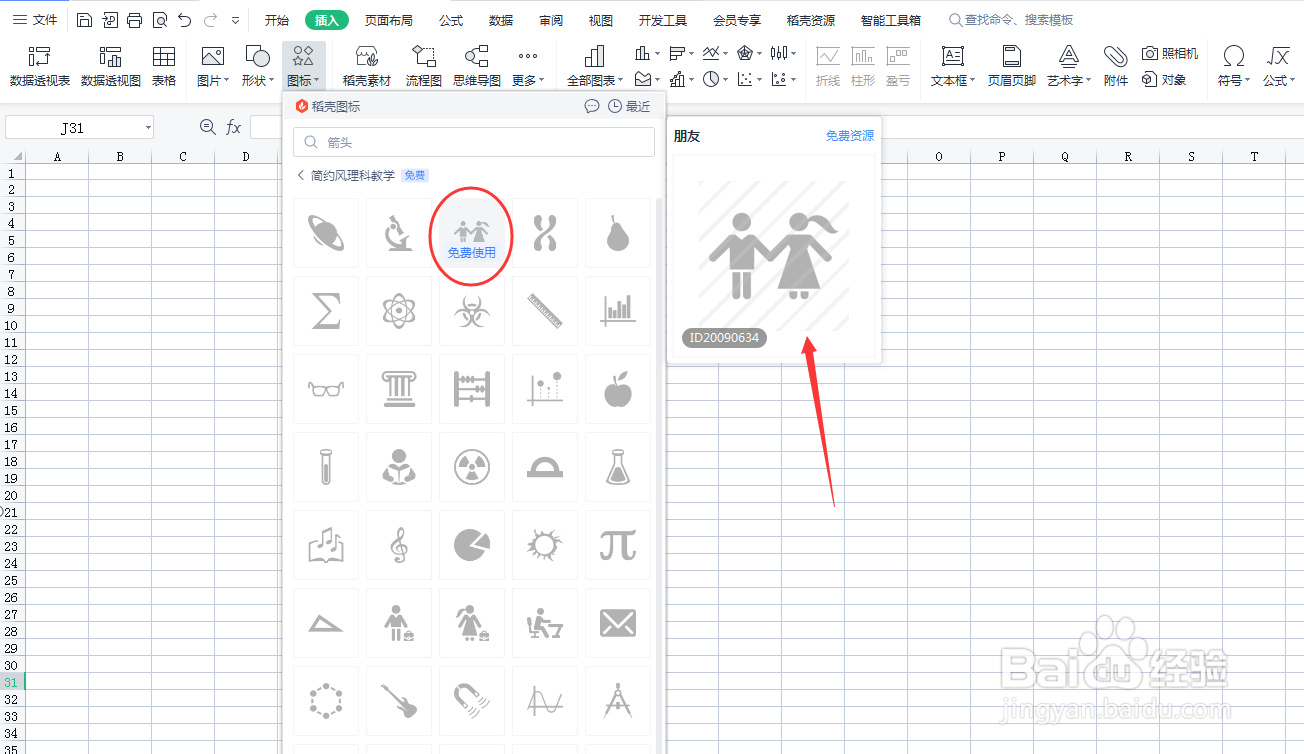The image size is (1304, 754).
Task: Click 免费使用 on the friends icon
Action: coord(472,253)
